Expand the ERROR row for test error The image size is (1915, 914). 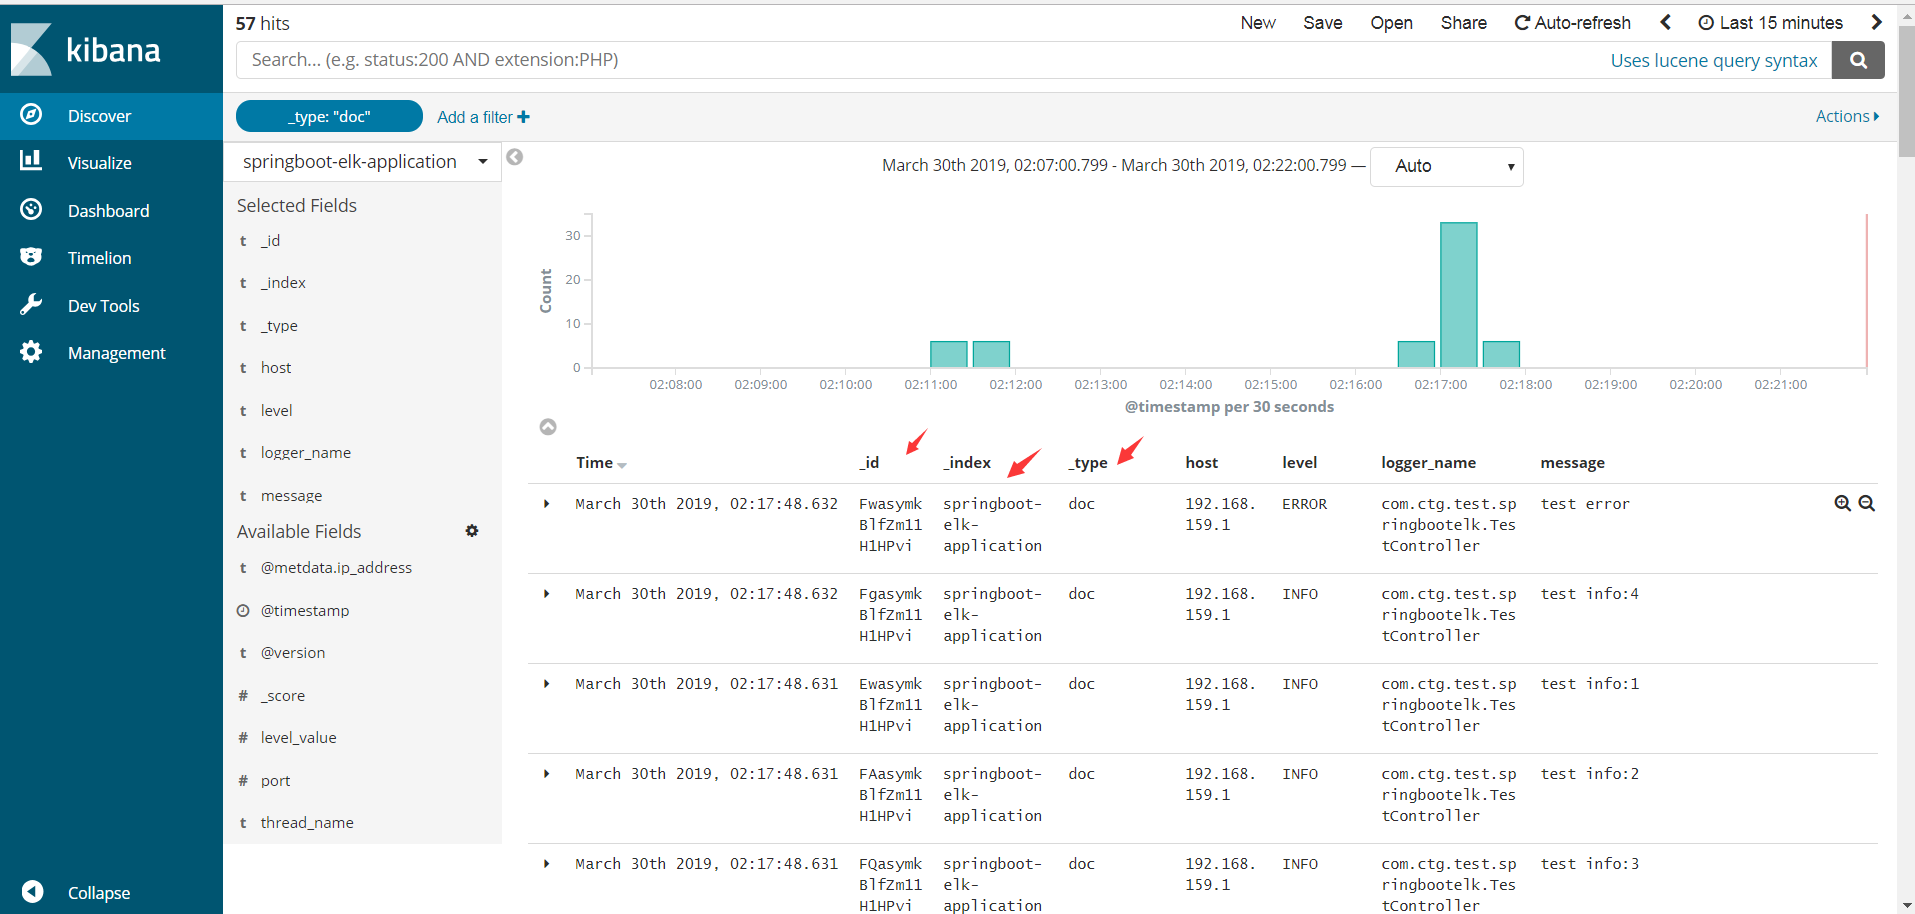coord(546,504)
